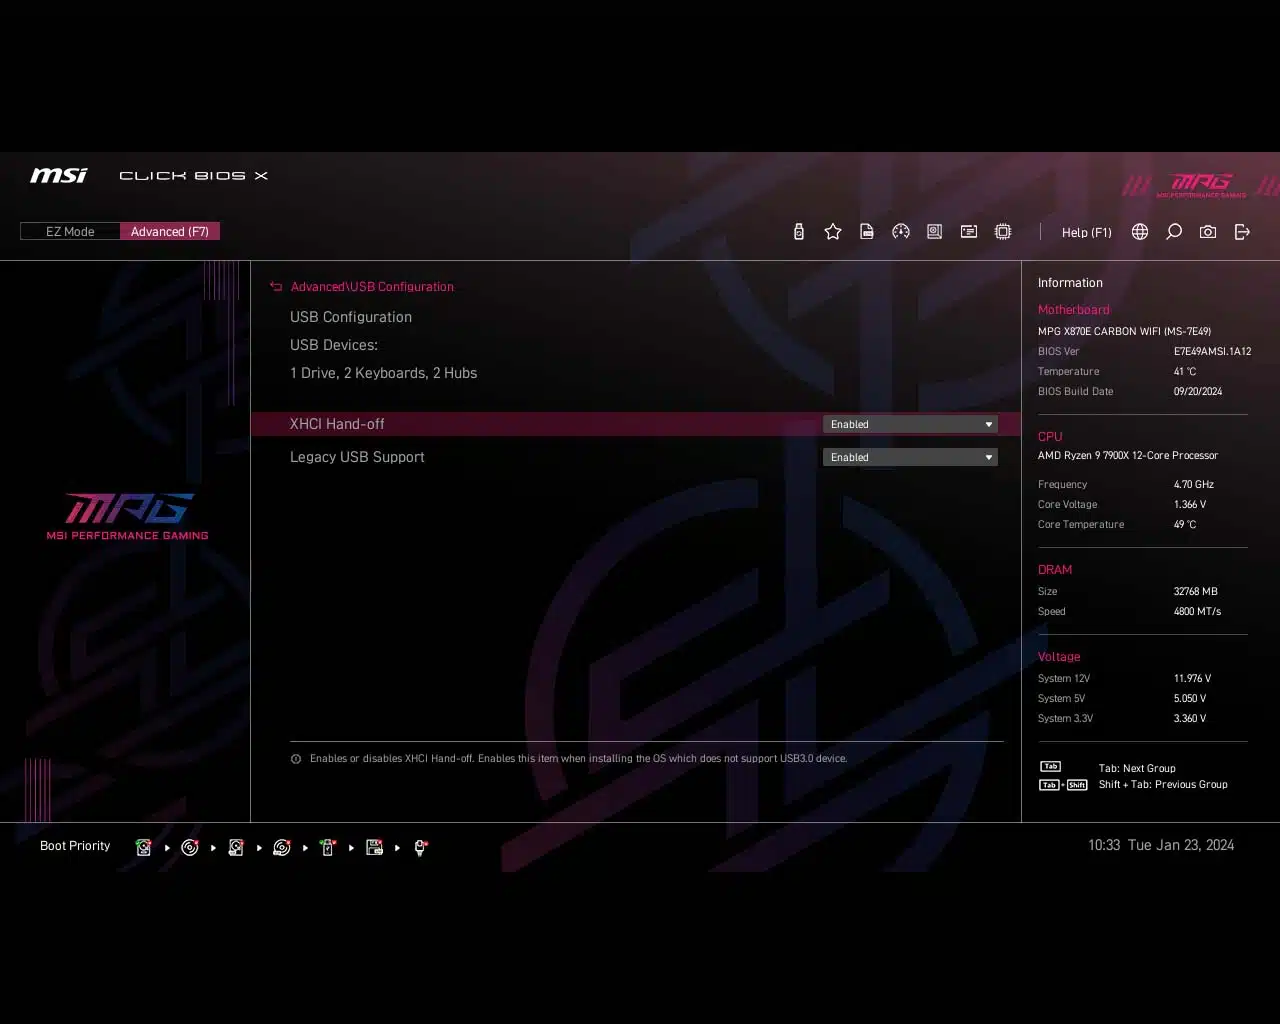The width and height of the screenshot is (1280, 1024).
Task: Open the M-Flash USB drive icon
Action: [798, 232]
